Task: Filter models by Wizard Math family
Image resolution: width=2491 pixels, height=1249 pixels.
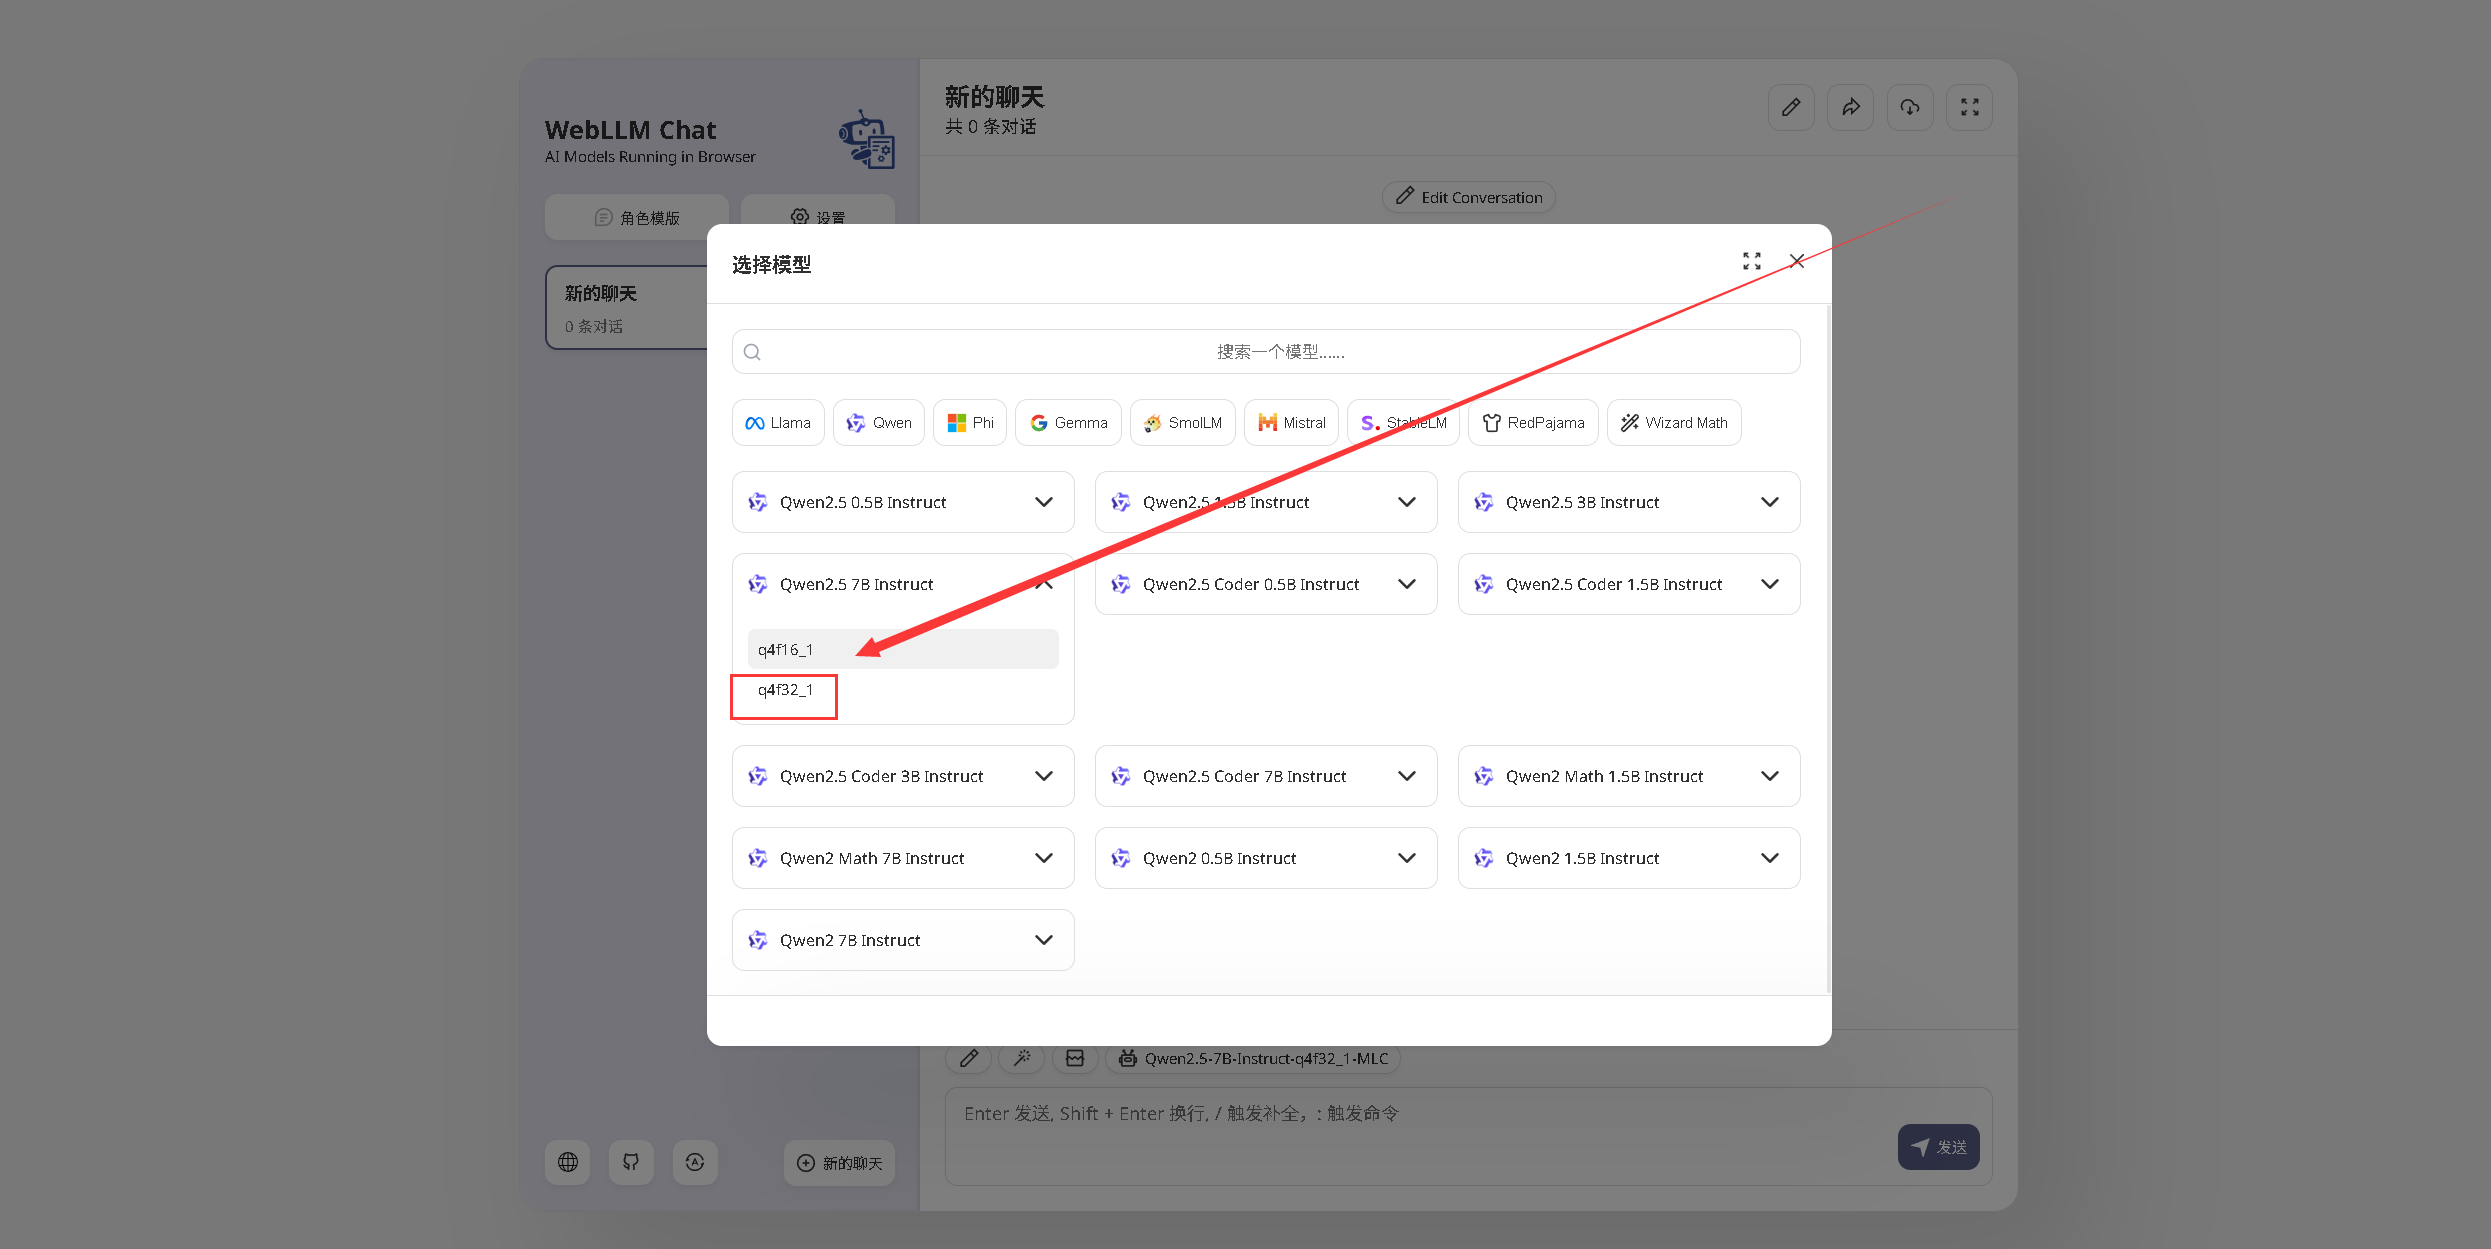Action: tap(1674, 423)
